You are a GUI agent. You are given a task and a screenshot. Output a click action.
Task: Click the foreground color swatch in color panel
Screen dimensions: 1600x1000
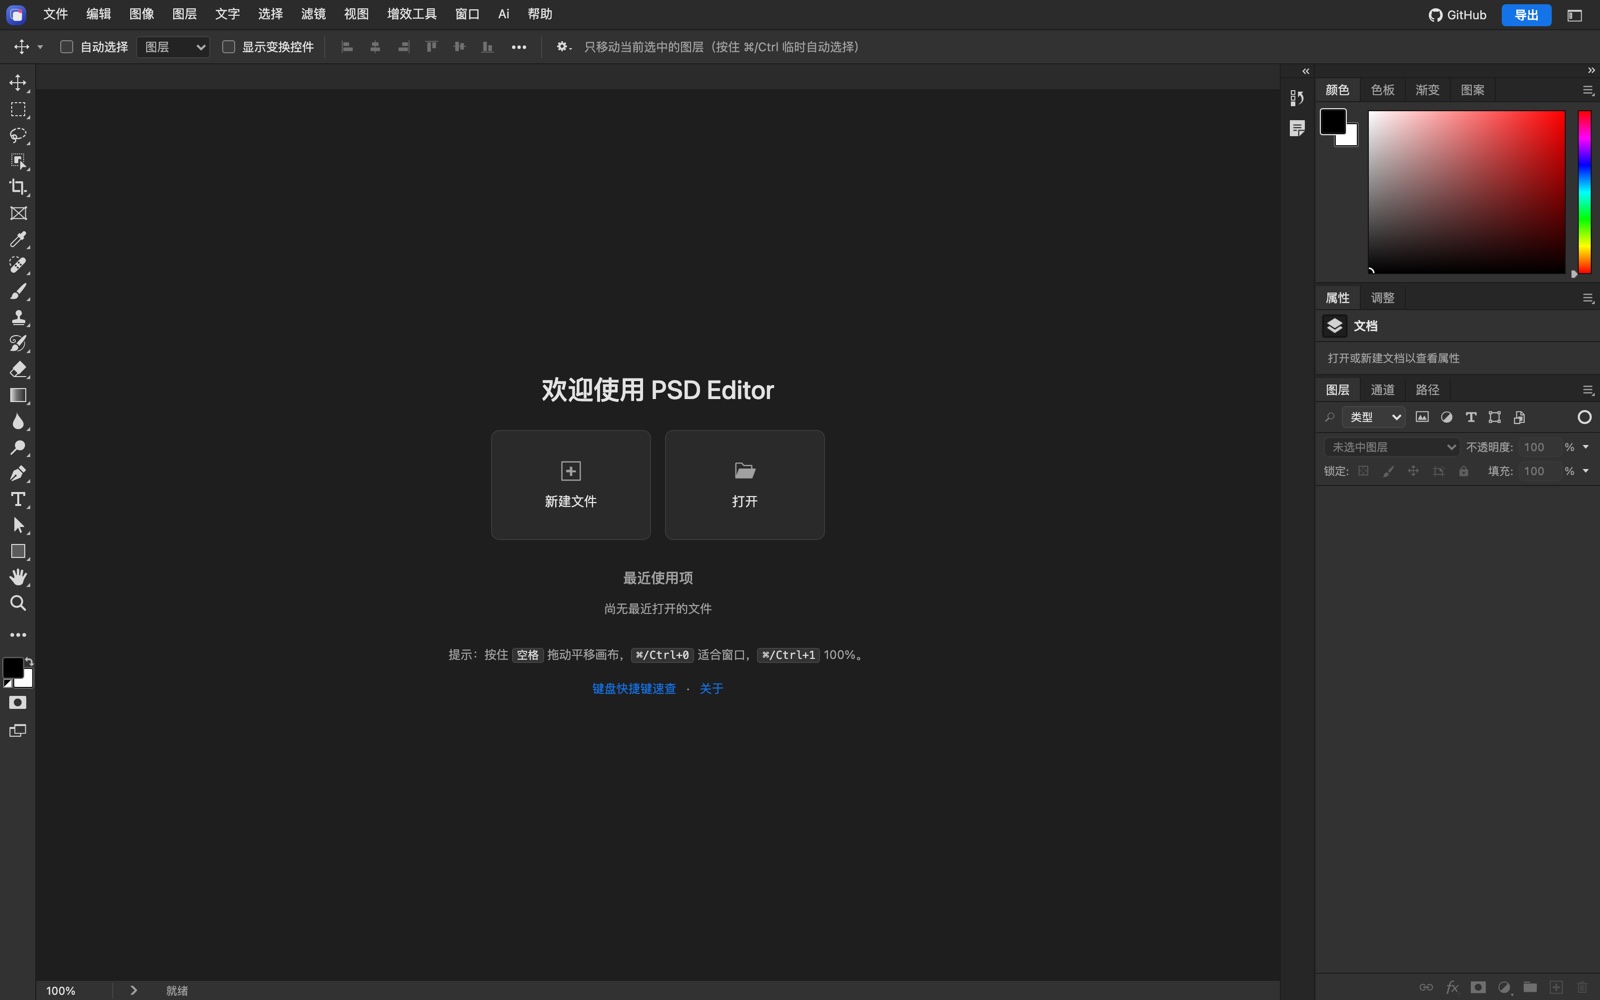(x=1333, y=122)
